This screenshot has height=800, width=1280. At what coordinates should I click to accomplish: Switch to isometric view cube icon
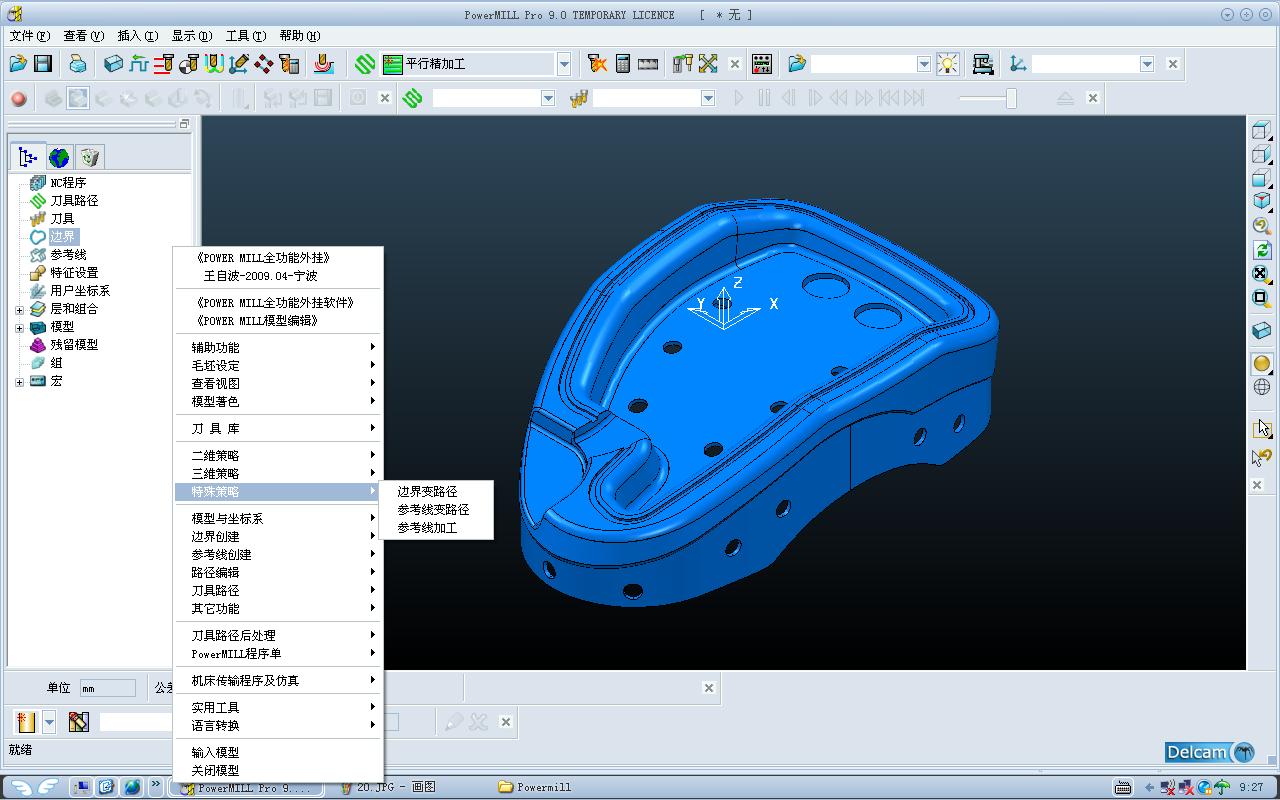pos(1262,202)
